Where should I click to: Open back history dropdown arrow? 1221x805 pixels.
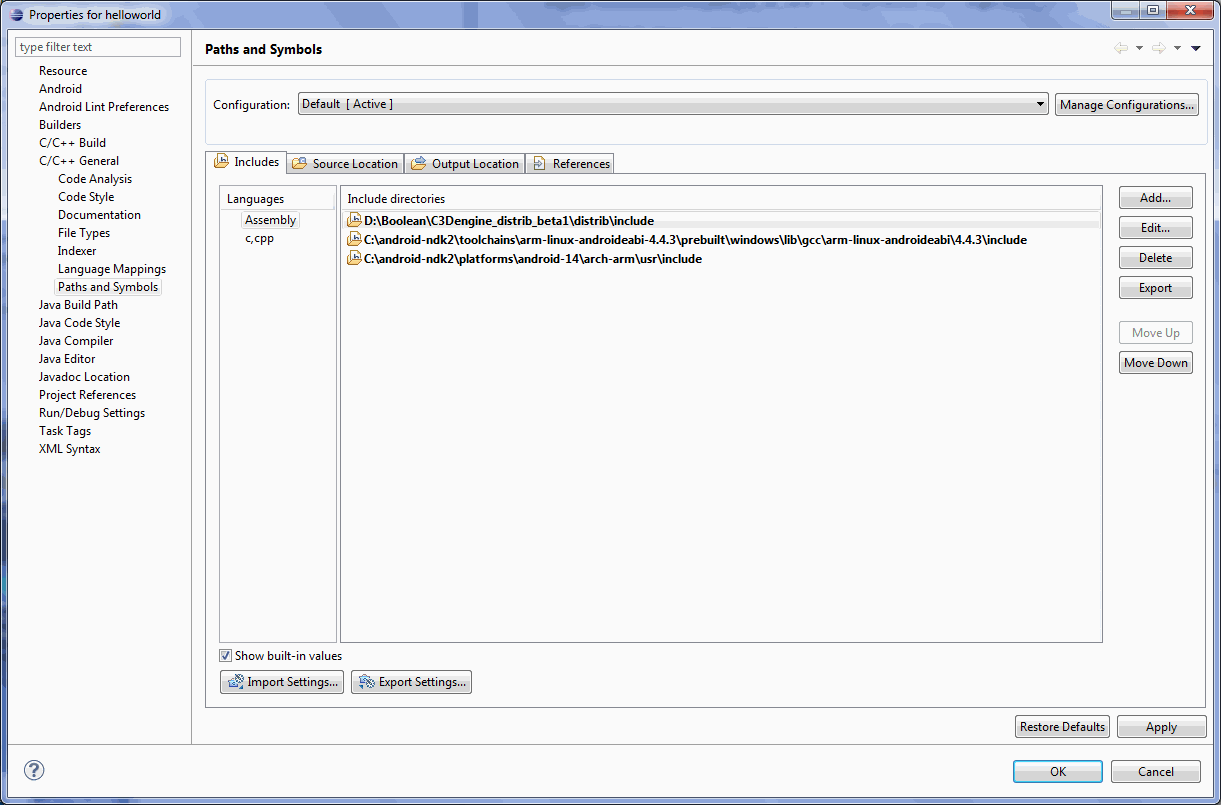pos(1139,48)
